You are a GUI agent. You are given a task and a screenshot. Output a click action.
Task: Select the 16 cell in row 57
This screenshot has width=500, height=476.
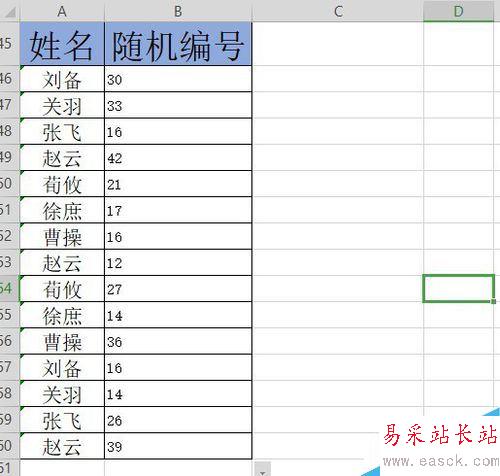pyautogui.click(x=178, y=368)
